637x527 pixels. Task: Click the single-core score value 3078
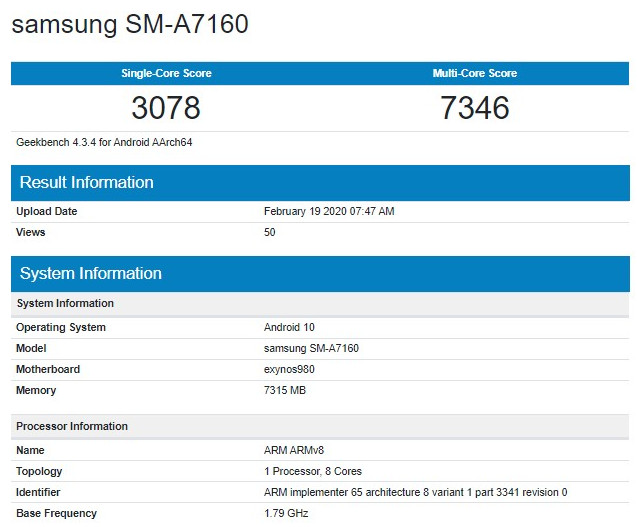[x=166, y=108]
